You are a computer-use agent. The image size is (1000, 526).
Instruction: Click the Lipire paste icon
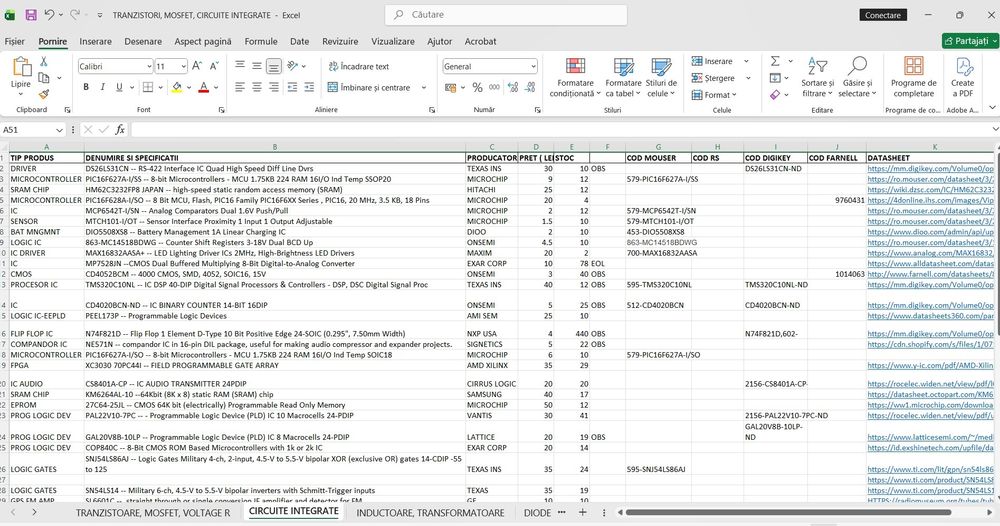click(x=21, y=66)
